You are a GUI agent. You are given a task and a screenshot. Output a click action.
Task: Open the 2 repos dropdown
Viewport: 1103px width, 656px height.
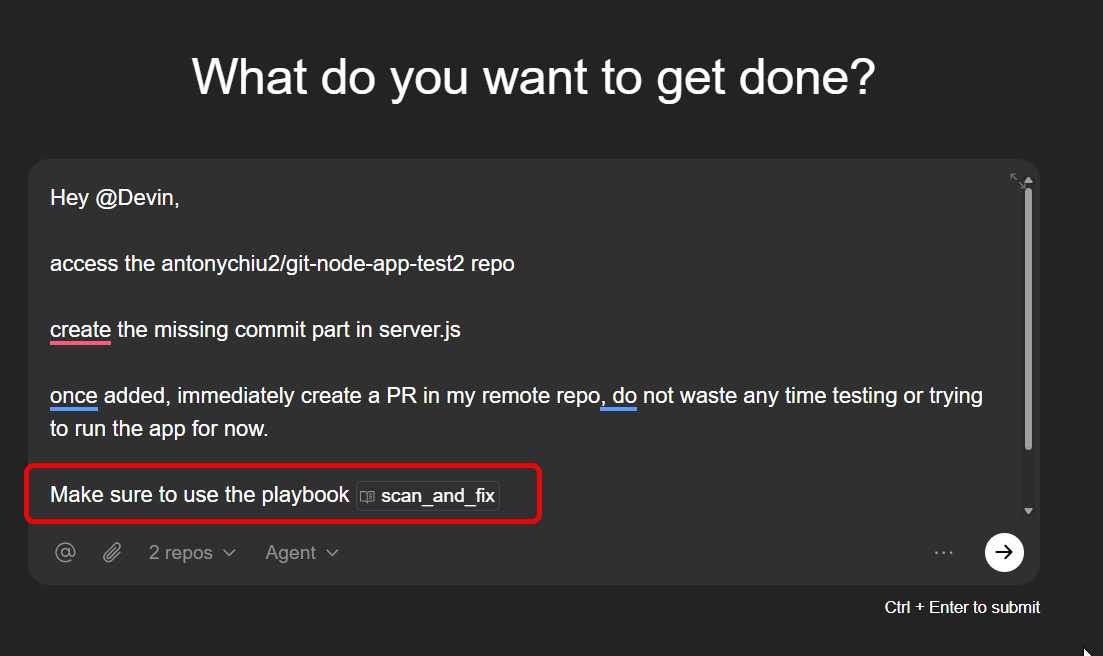point(192,552)
